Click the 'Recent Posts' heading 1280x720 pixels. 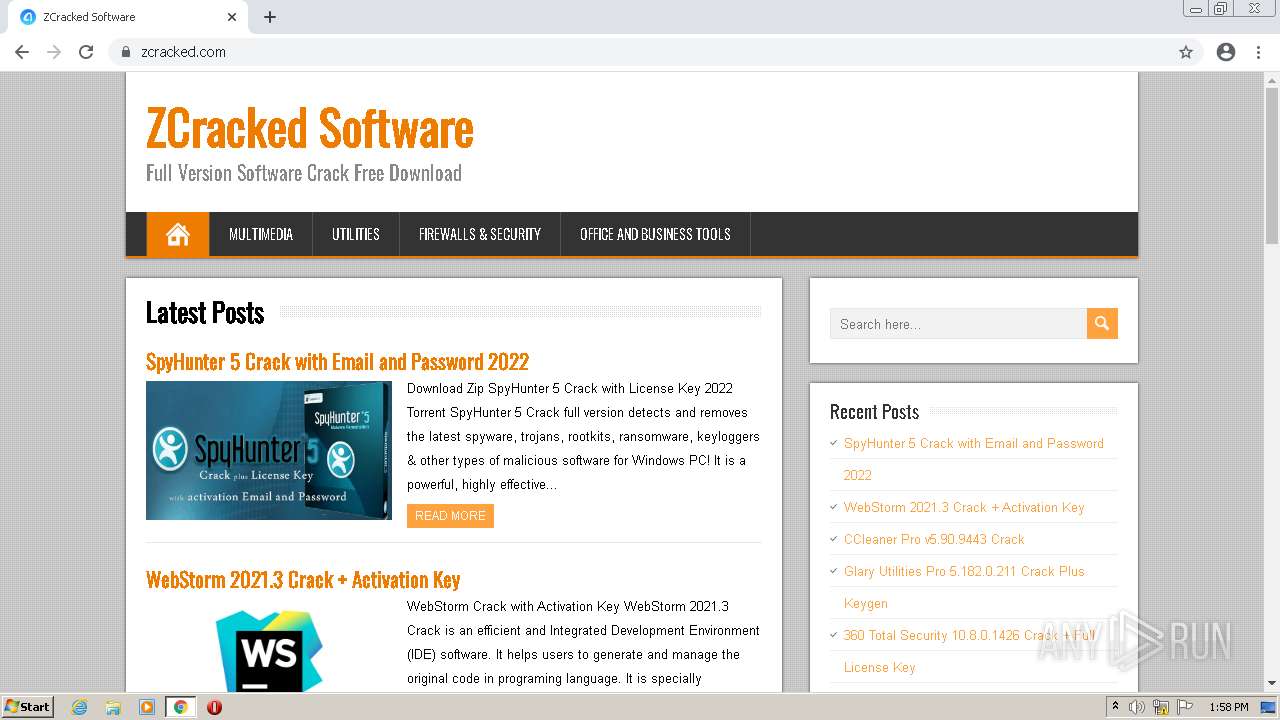[x=874, y=412]
